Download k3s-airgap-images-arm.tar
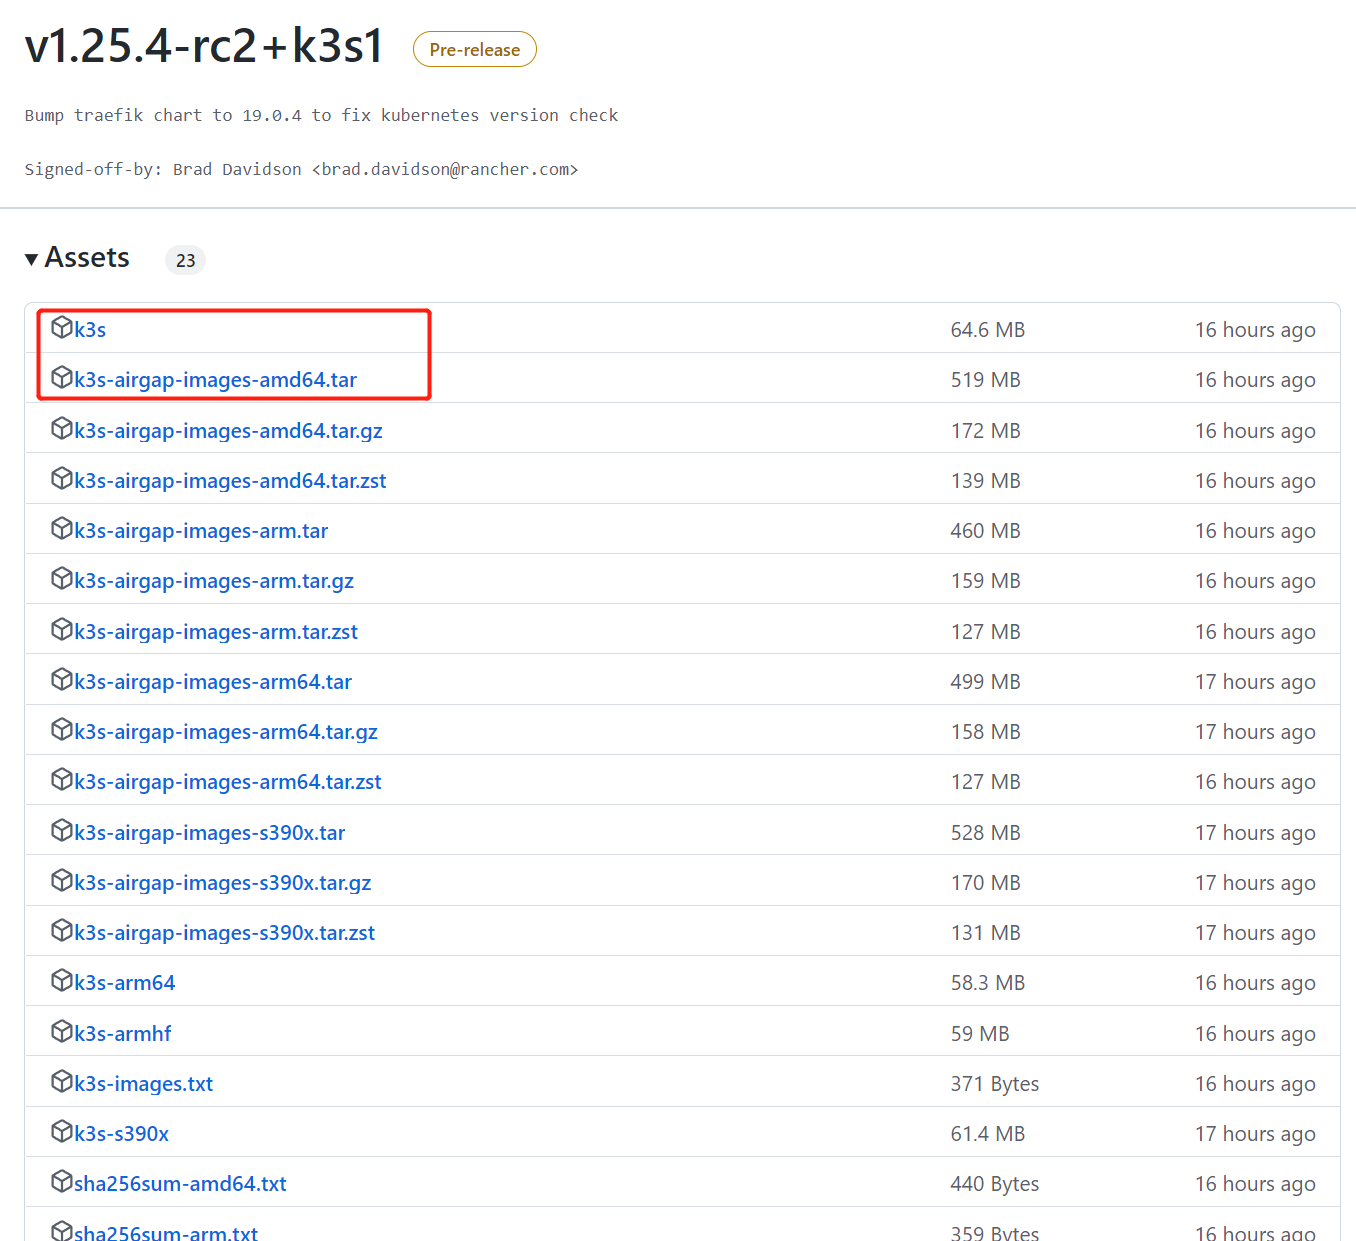Screen dimensions: 1356x1241 click(x=201, y=531)
